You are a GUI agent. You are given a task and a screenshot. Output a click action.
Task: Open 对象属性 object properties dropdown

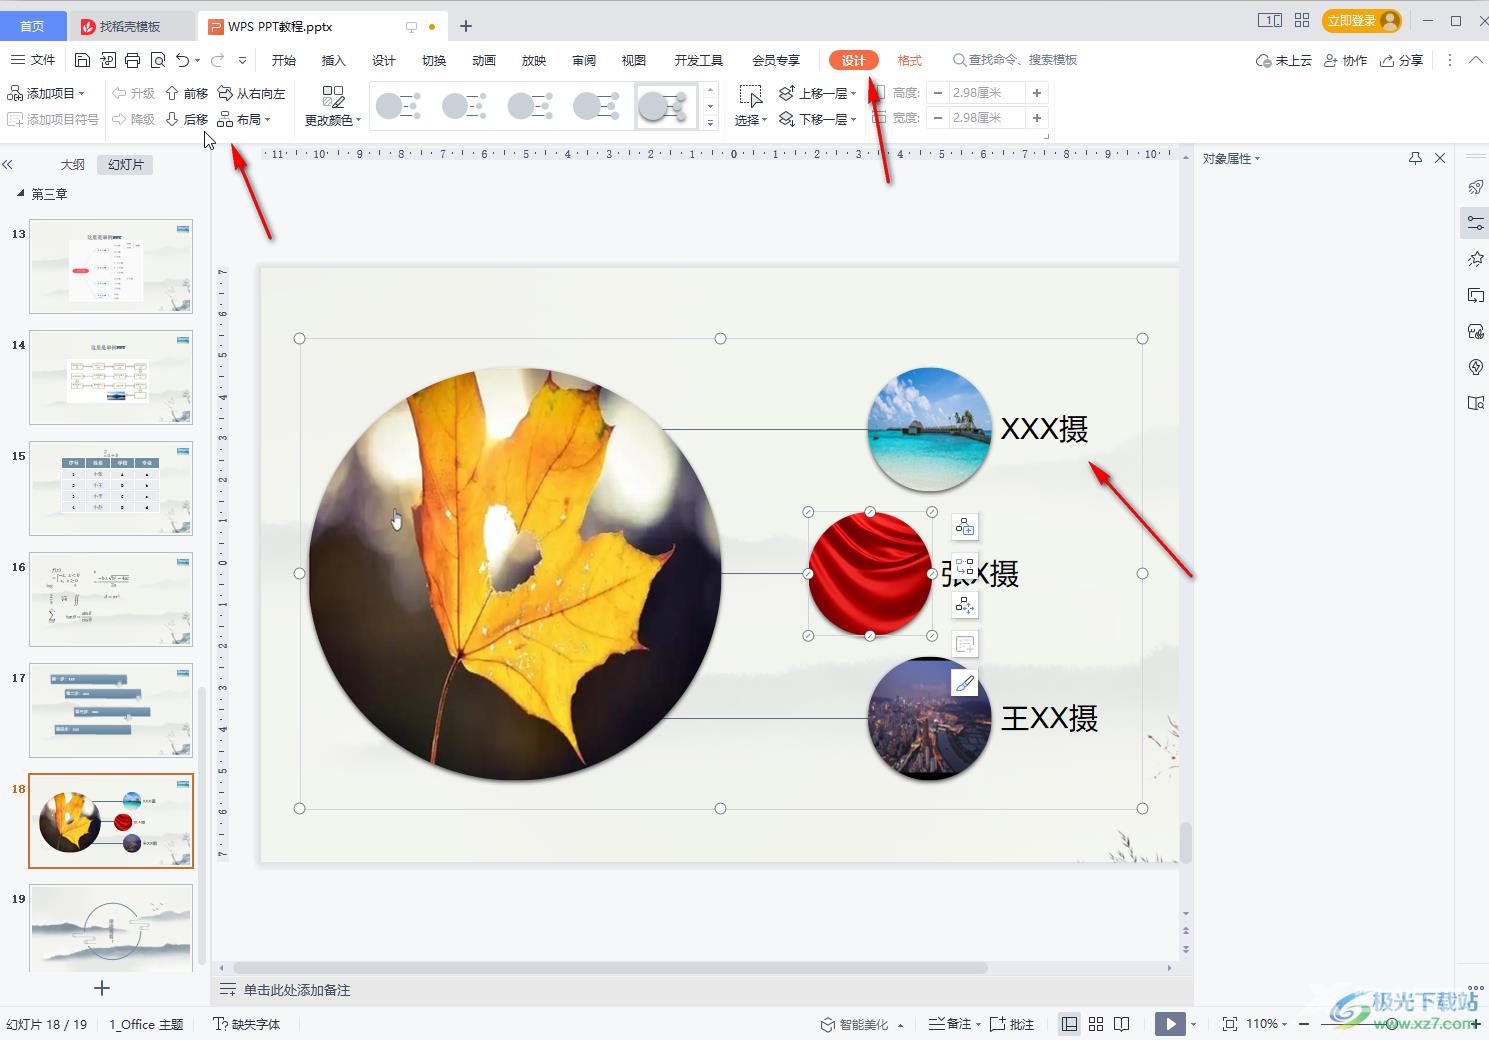(x=1231, y=158)
